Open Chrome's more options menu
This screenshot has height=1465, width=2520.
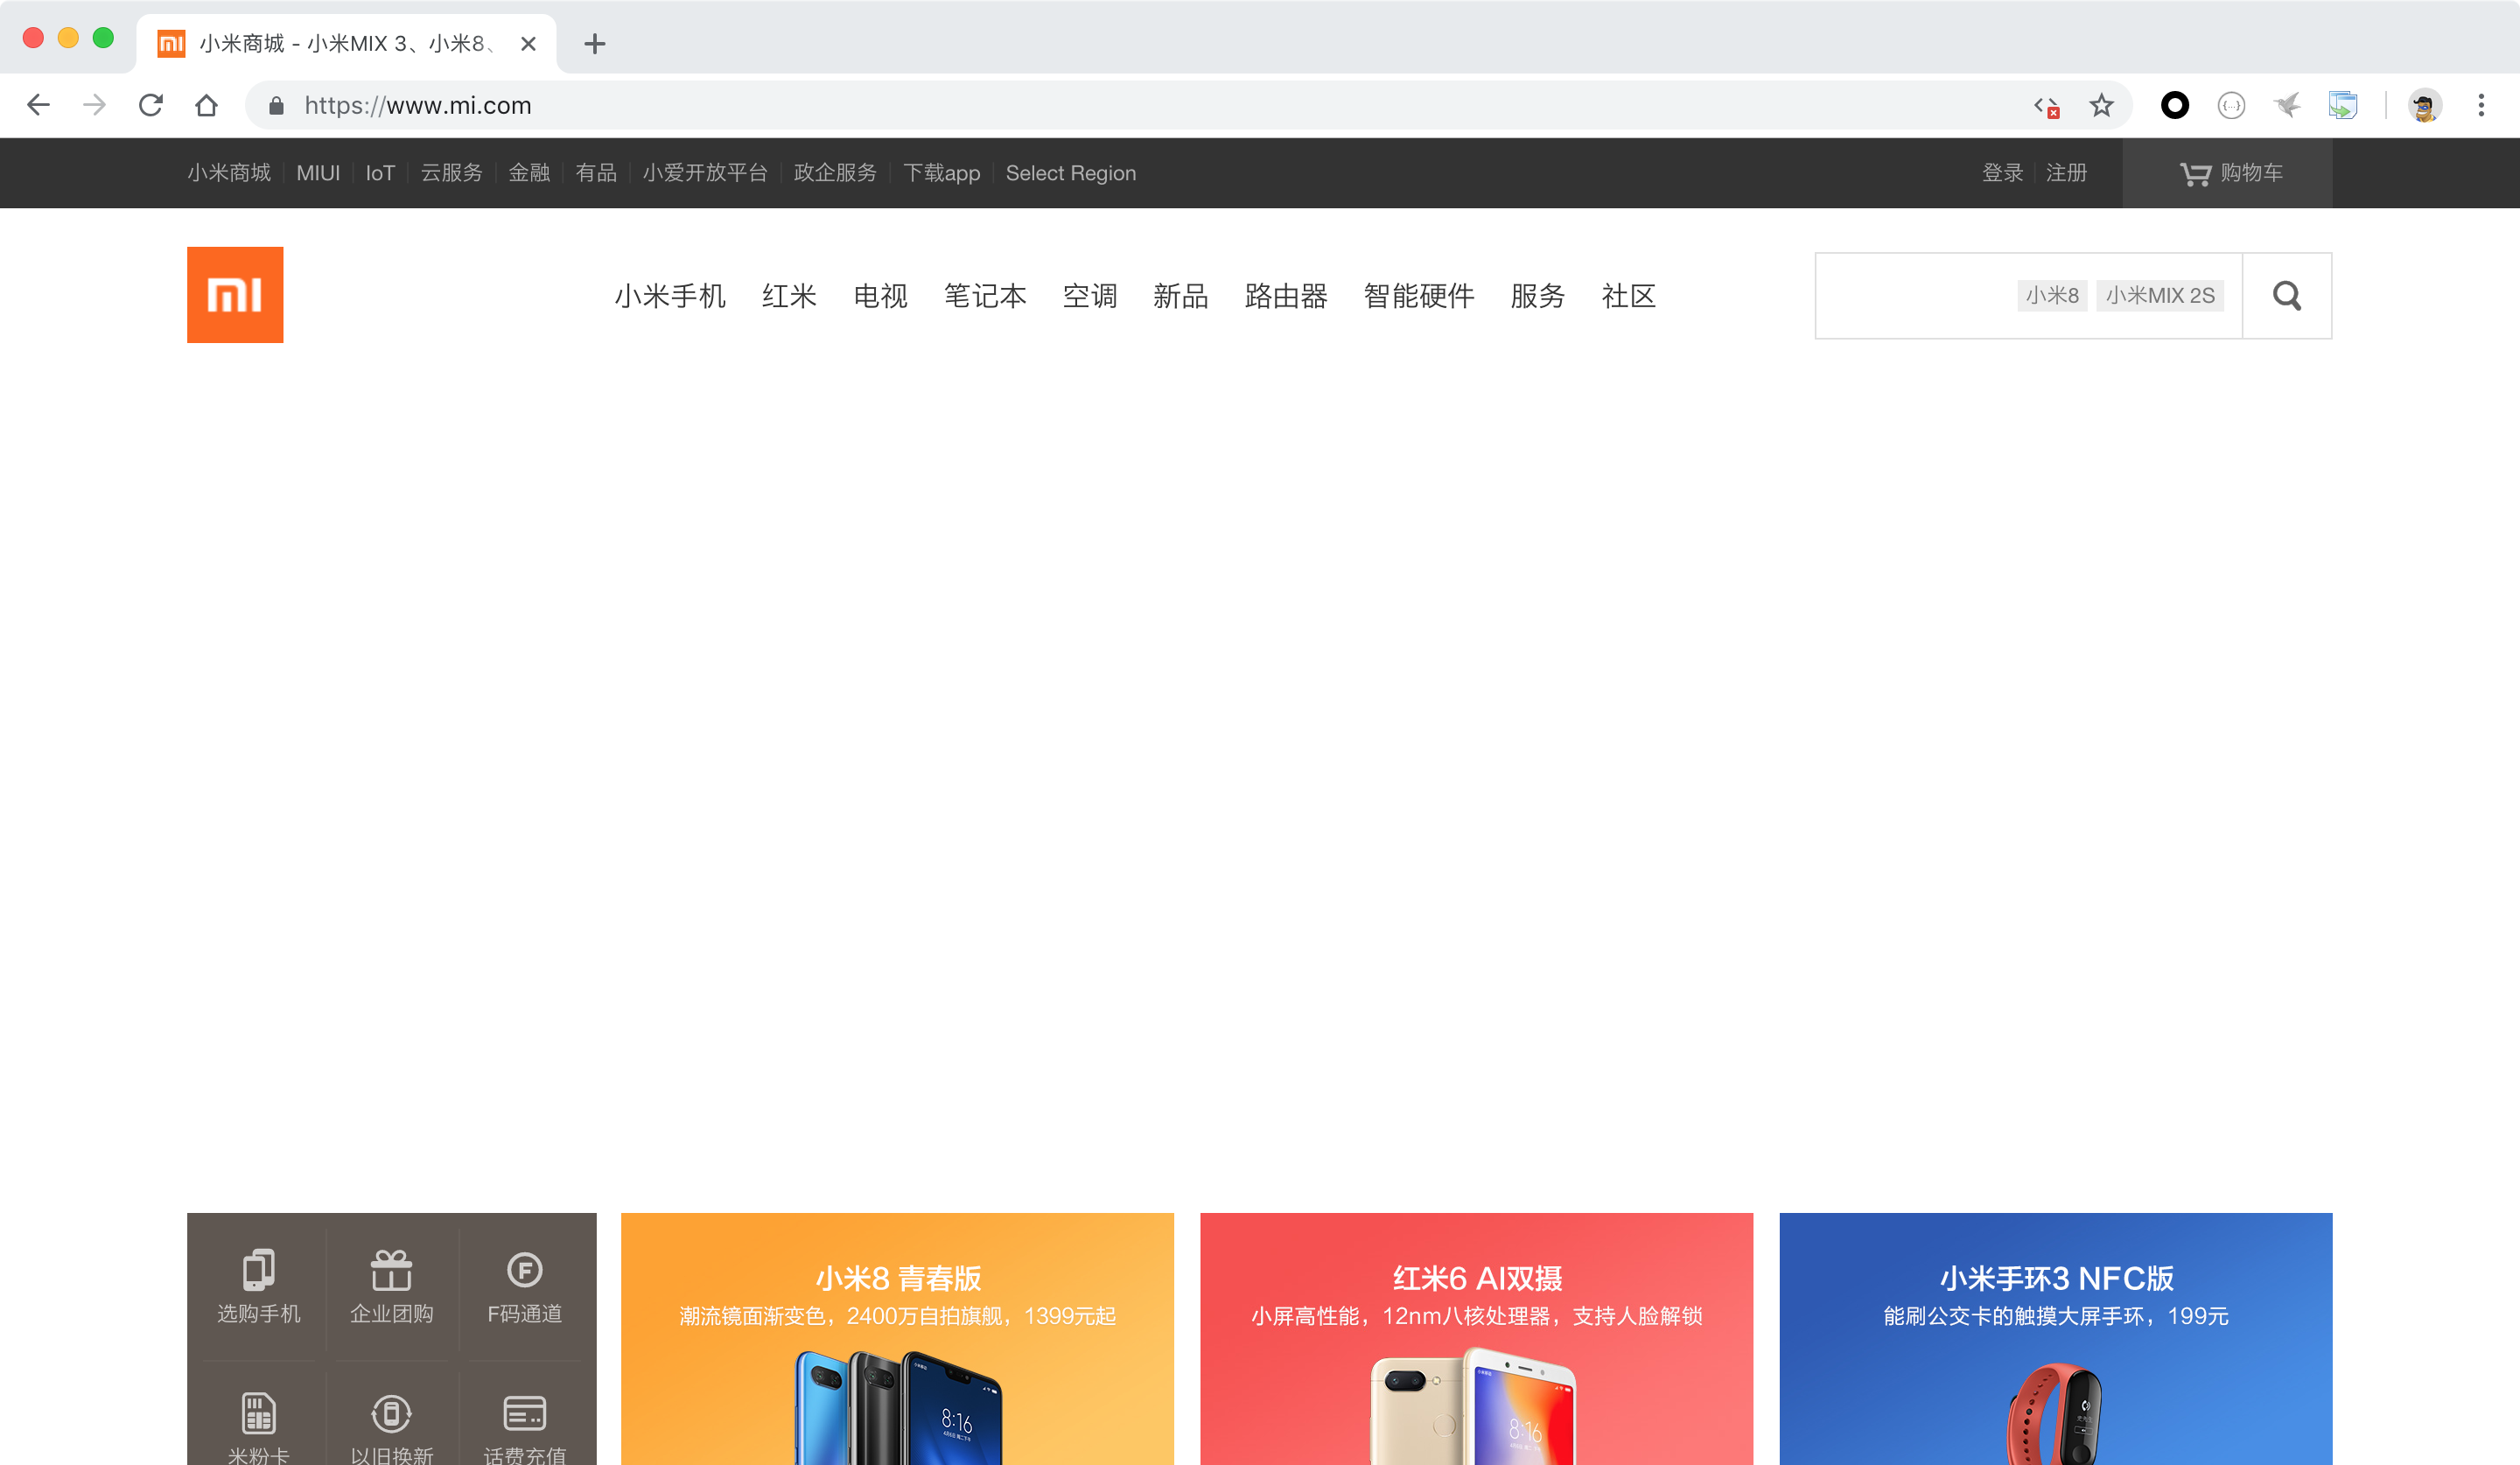(x=2483, y=105)
